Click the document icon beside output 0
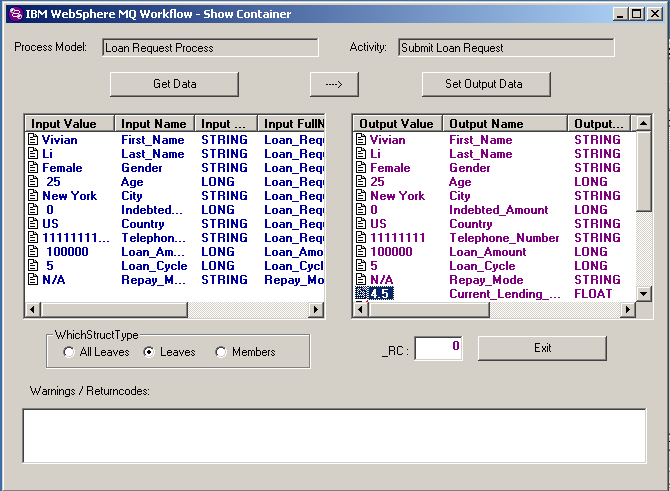The width and height of the screenshot is (670, 491). coord(361,209)
